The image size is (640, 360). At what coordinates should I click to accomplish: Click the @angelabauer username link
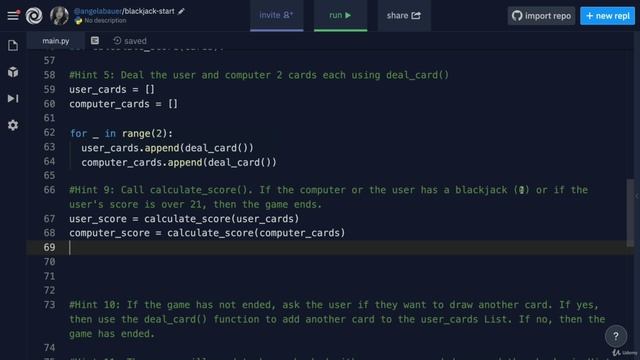98,11
